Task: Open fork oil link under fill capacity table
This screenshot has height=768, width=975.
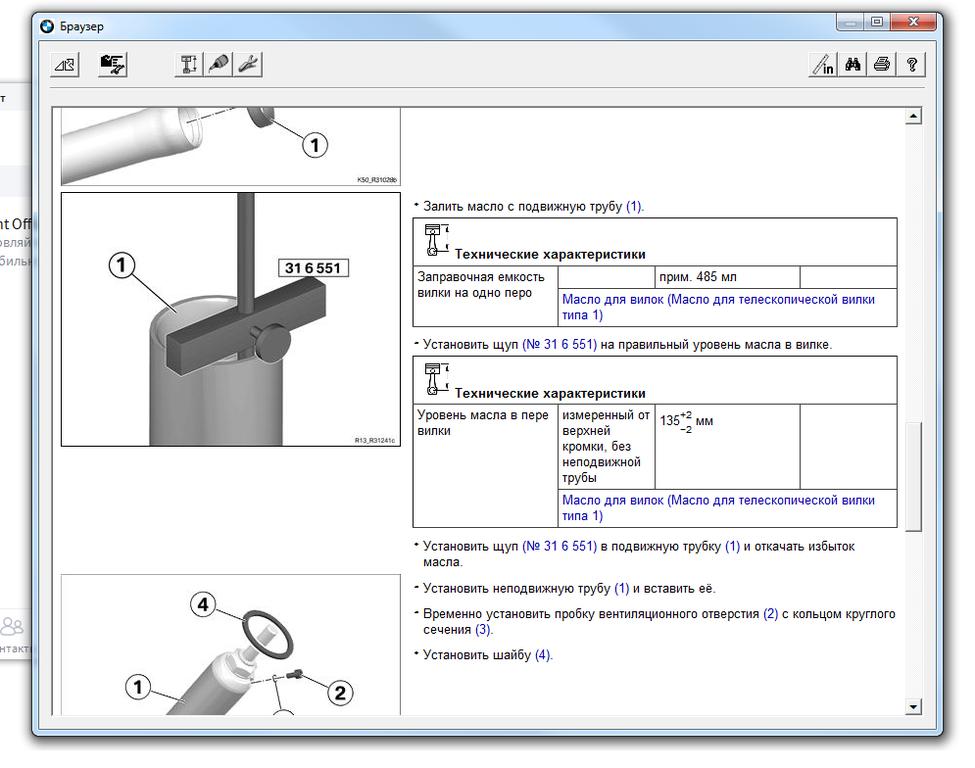Action: pos(718,307)
